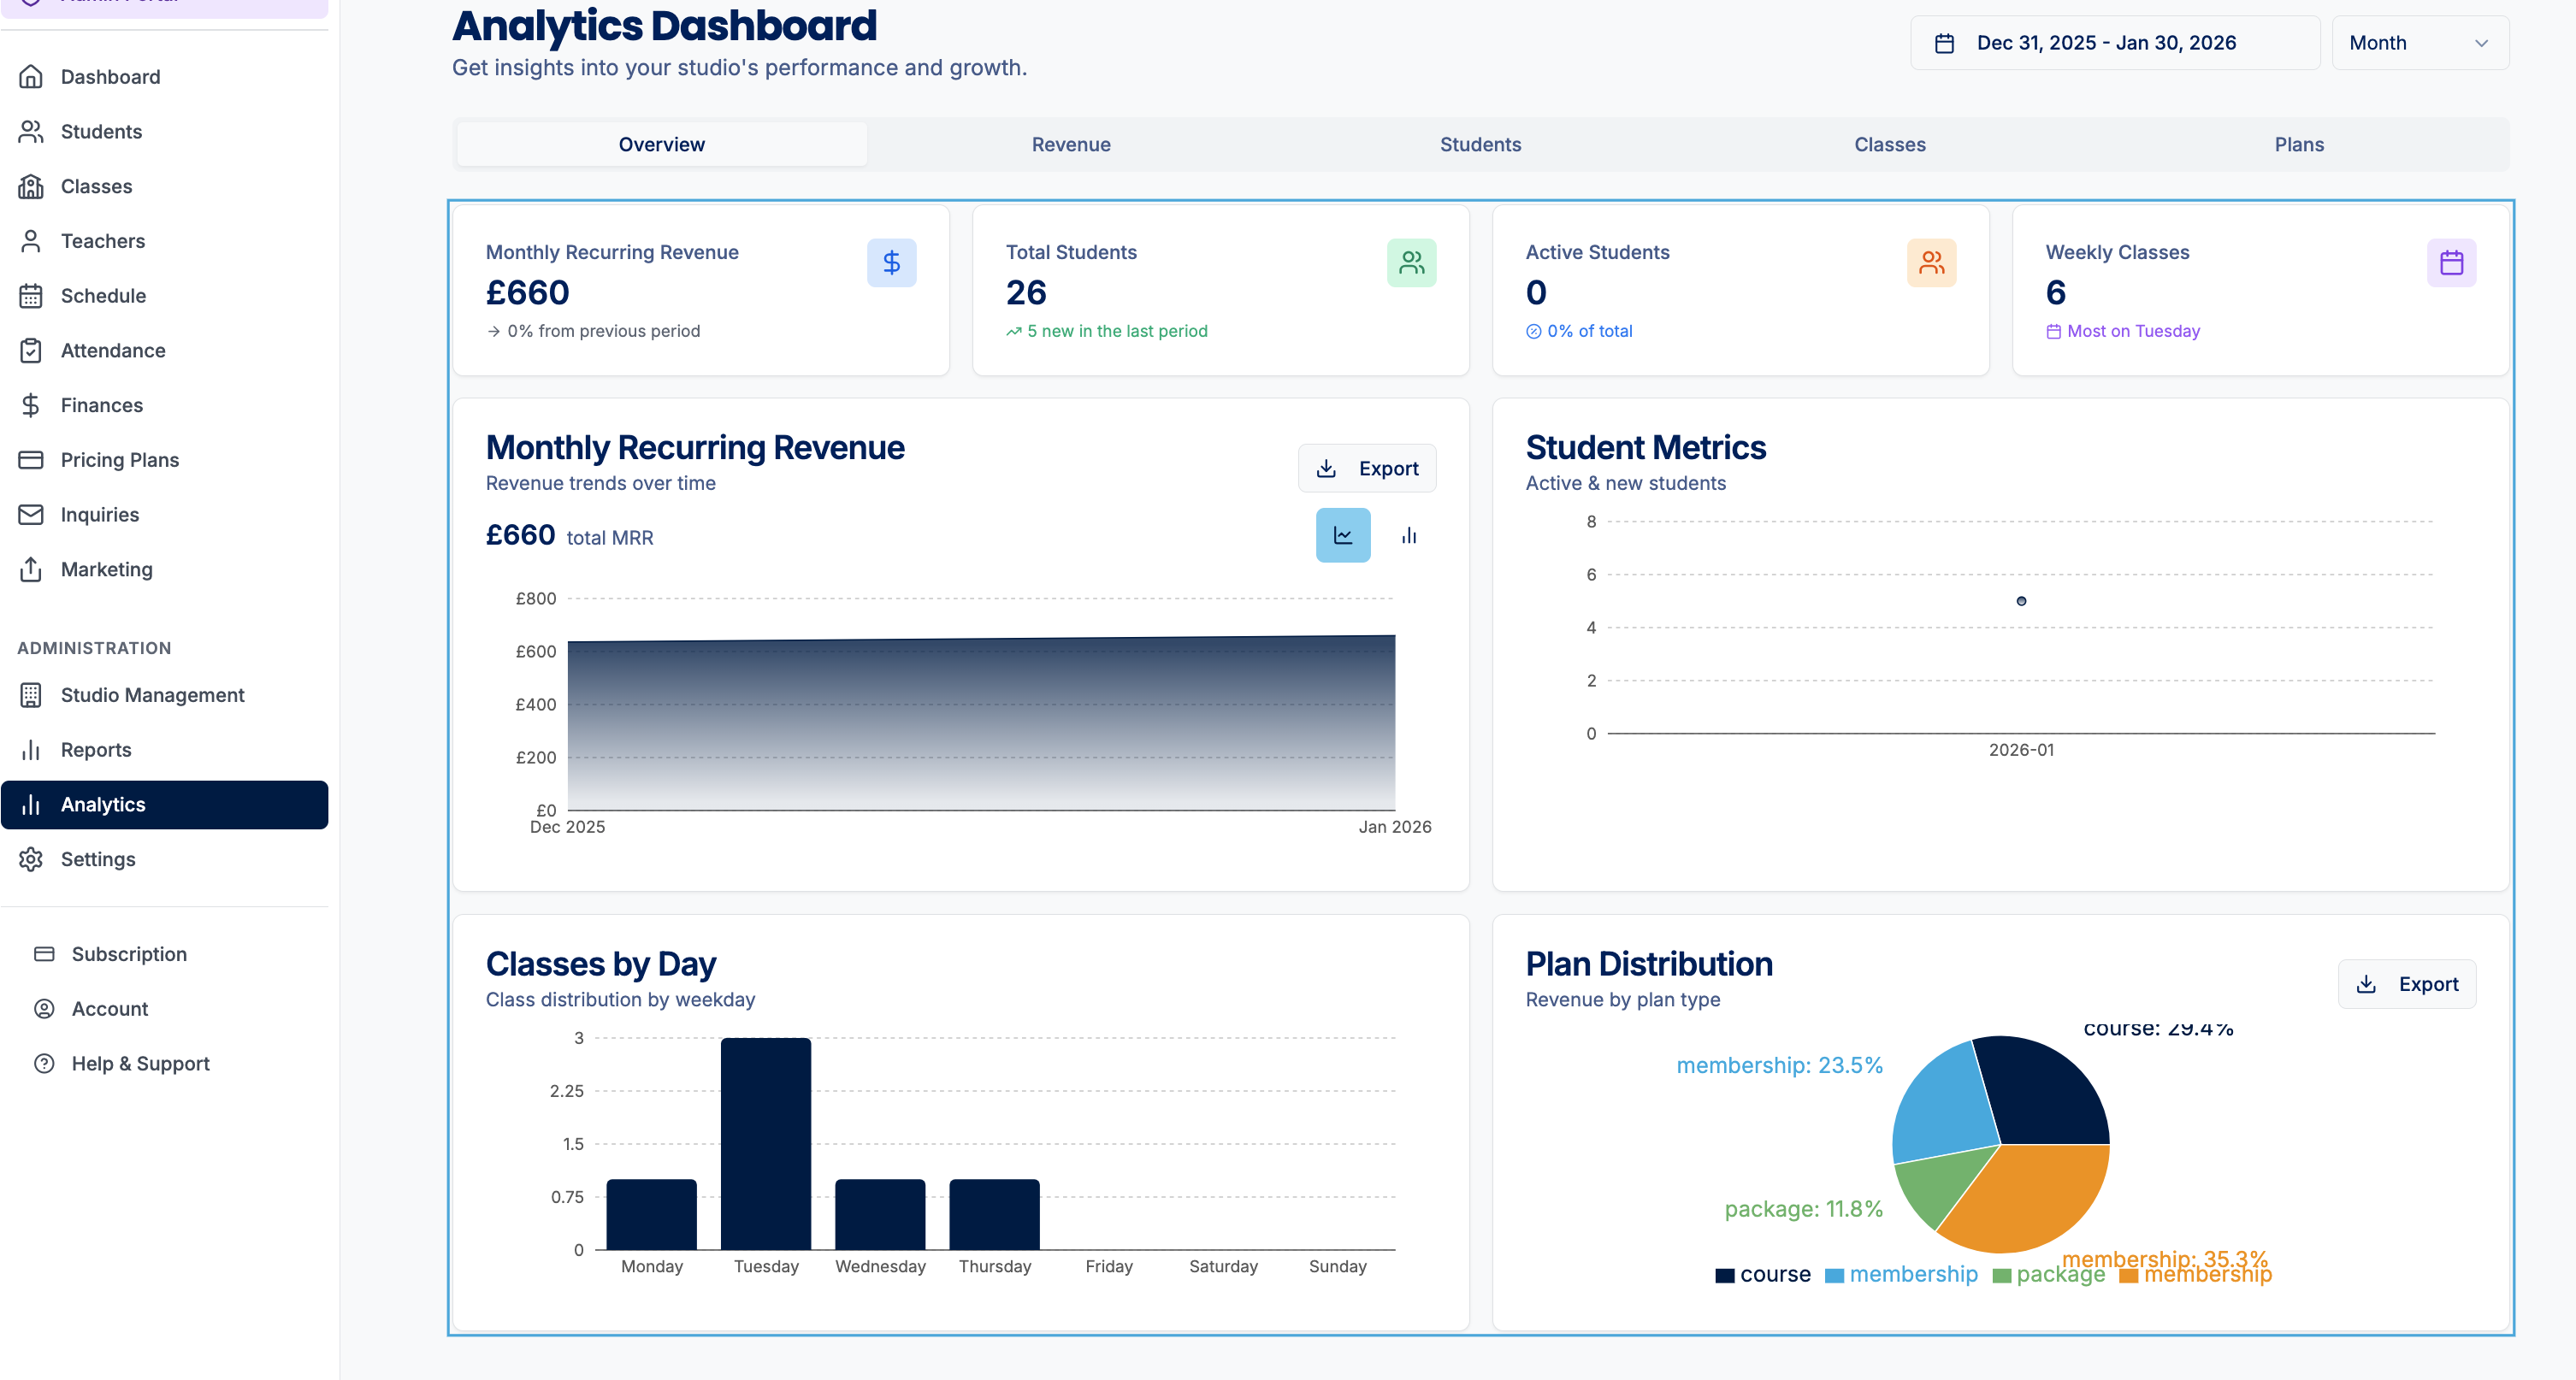Export the Monthly Recurring Revenue data
The width and height of the screenshot is (2576, 1380).
pyautogui.click(x=1367, y=467)
